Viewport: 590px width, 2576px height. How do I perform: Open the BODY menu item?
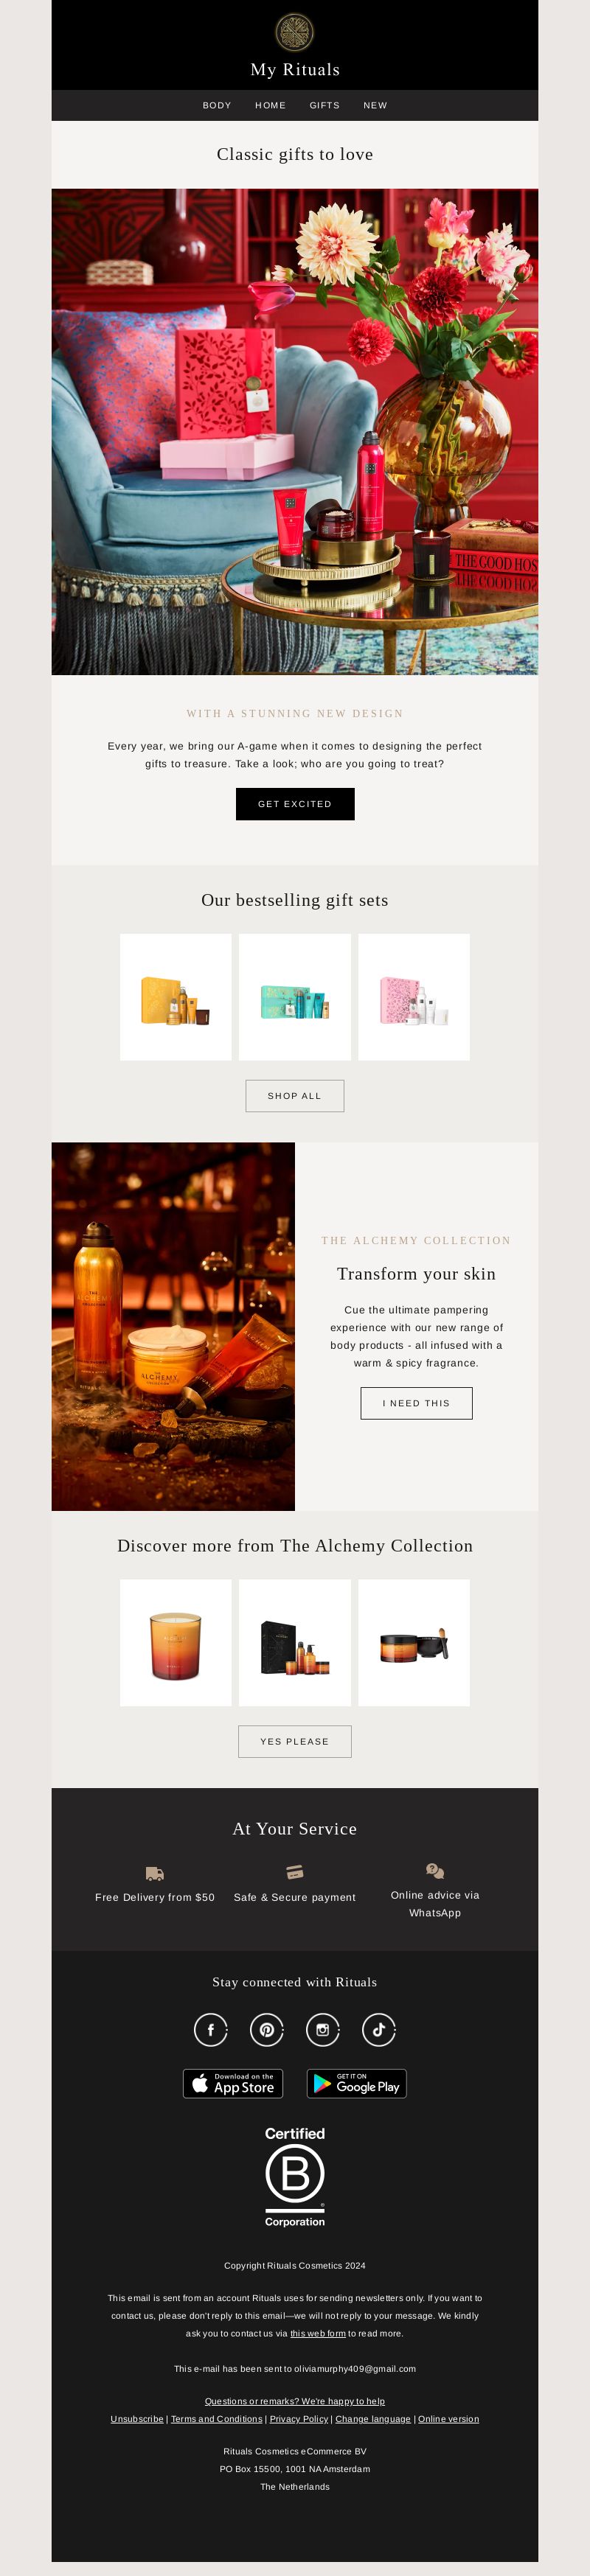(x=217, y=105)
